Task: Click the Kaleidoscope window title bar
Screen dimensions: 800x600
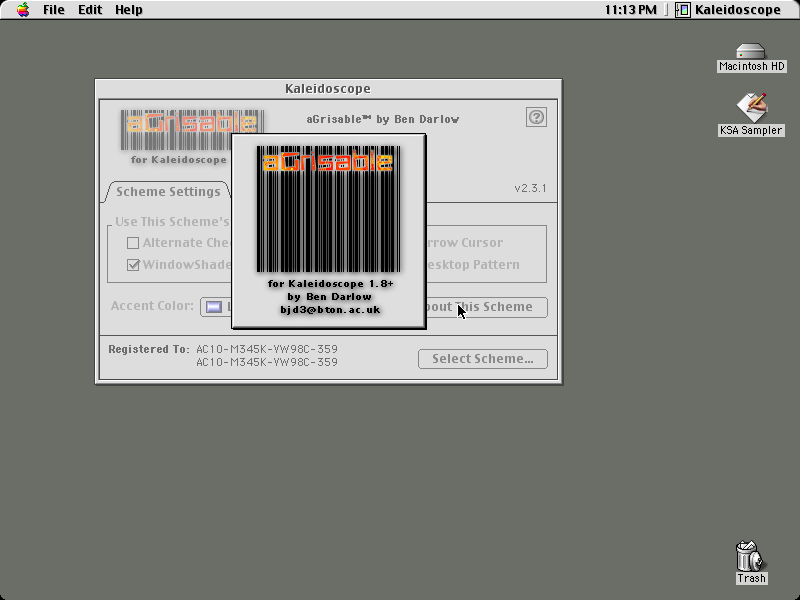Action: click(328, 88)
